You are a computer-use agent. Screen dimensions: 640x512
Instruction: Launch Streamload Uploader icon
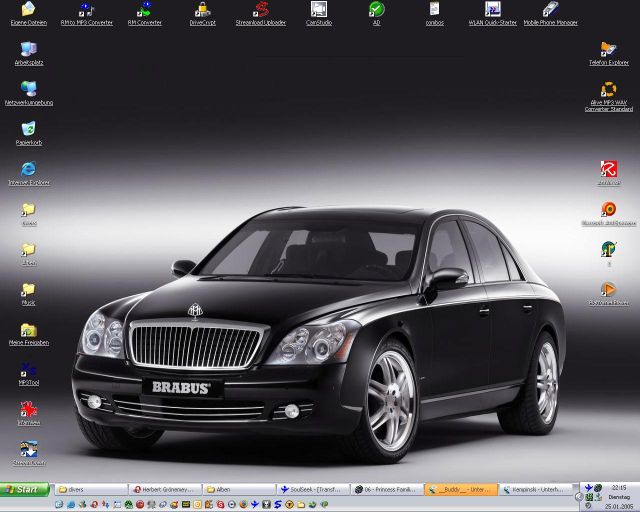[260, 11]
